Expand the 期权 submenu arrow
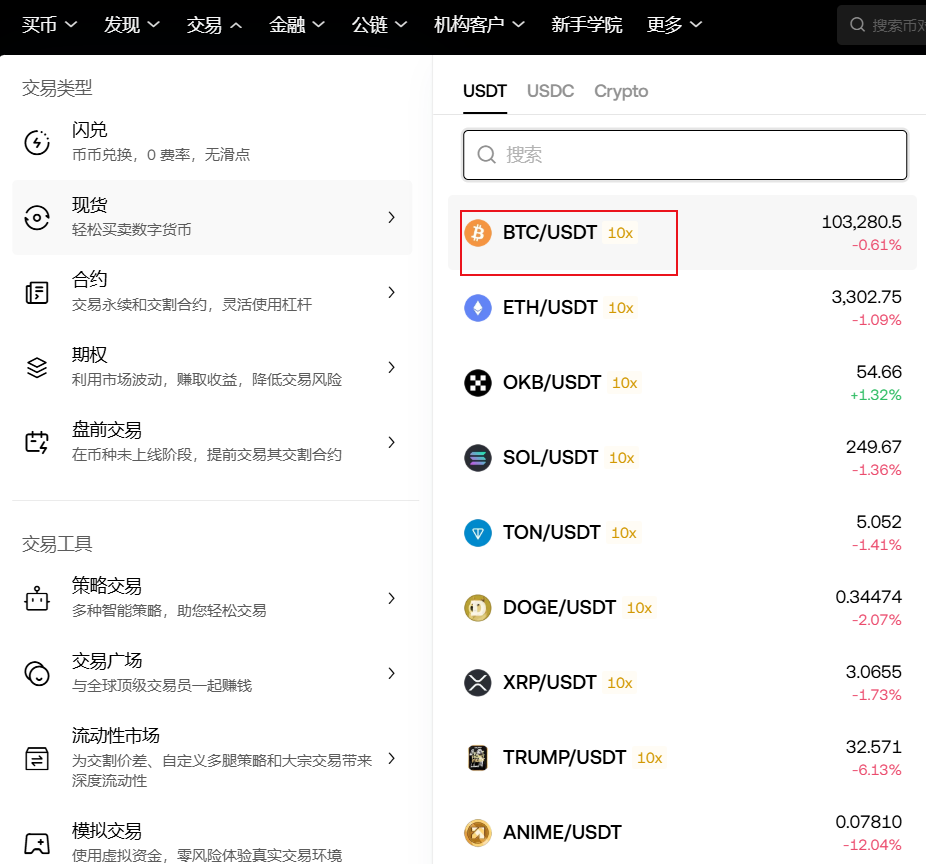 click(391, 367)
